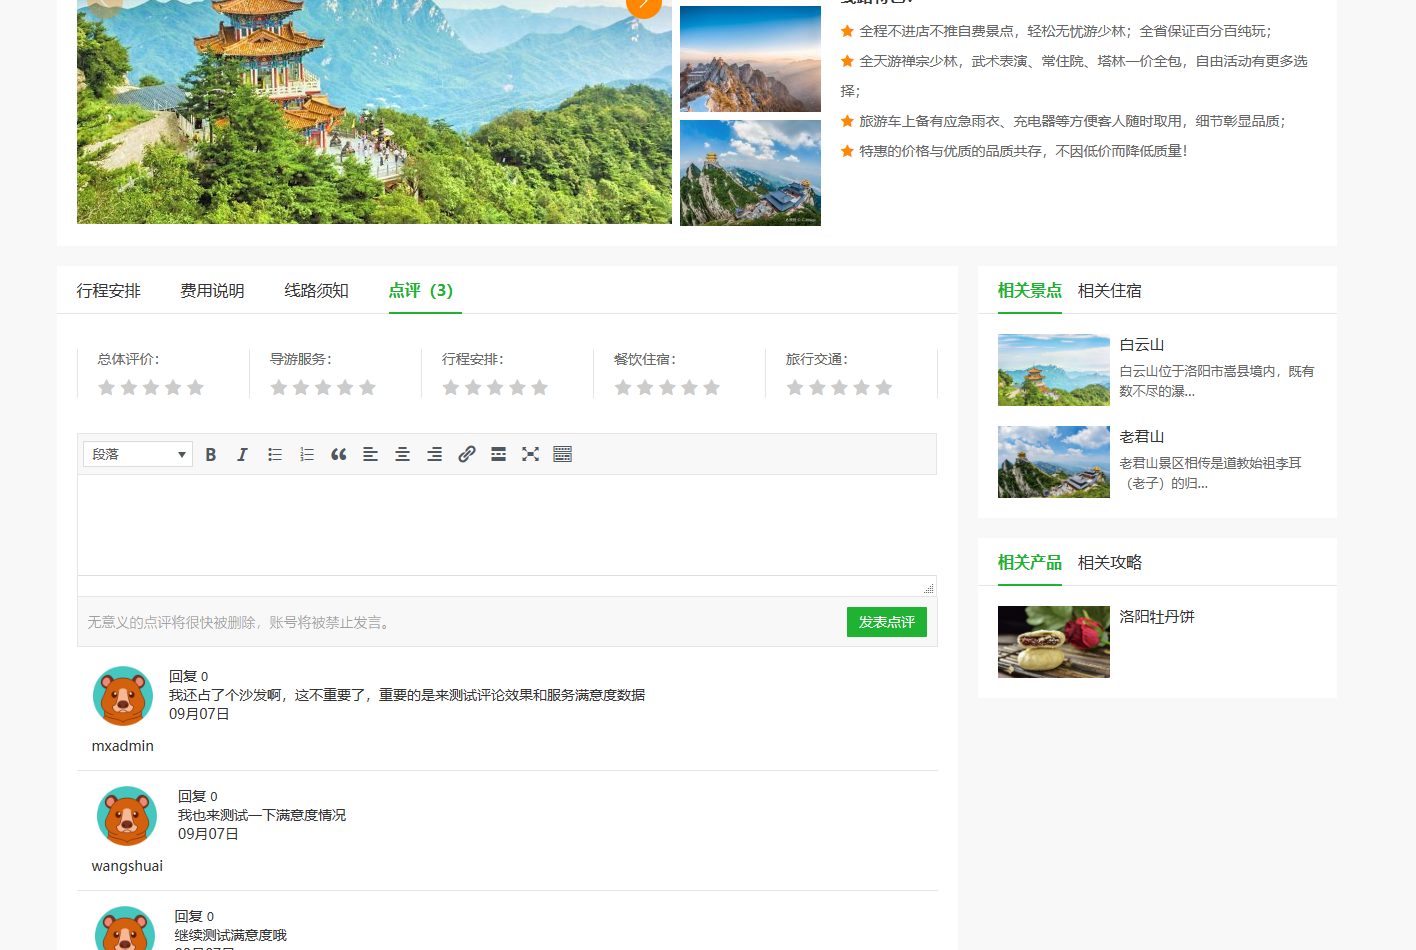Viewport: 1416px width, 950px height.
Task: Rate 行程安排 with four stars
Action: pyautogui.click(x=517, y=387)
